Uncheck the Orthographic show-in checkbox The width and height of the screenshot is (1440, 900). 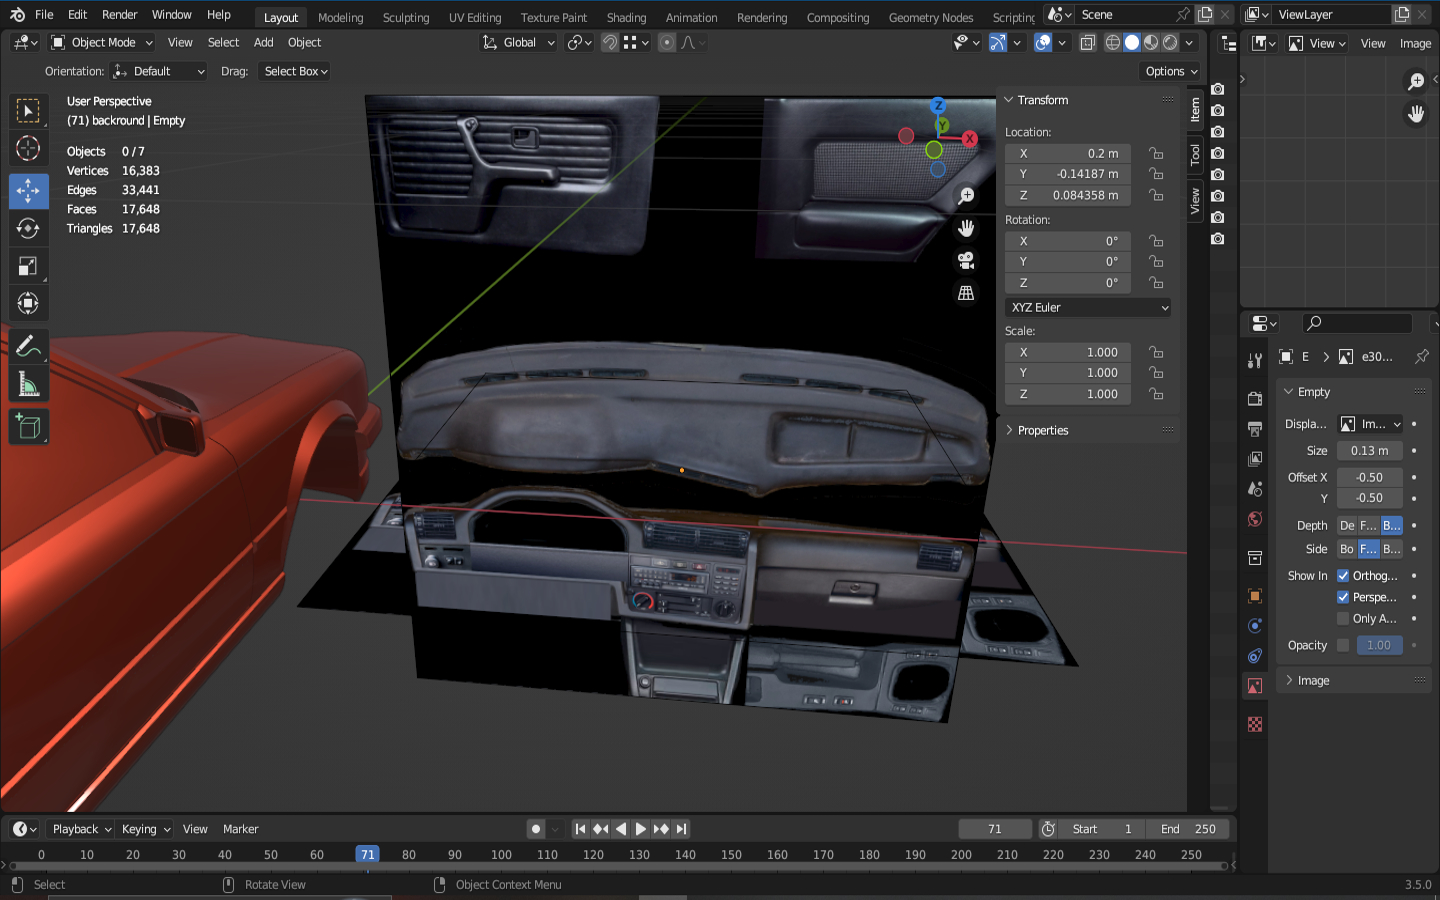coord(1343,576)
